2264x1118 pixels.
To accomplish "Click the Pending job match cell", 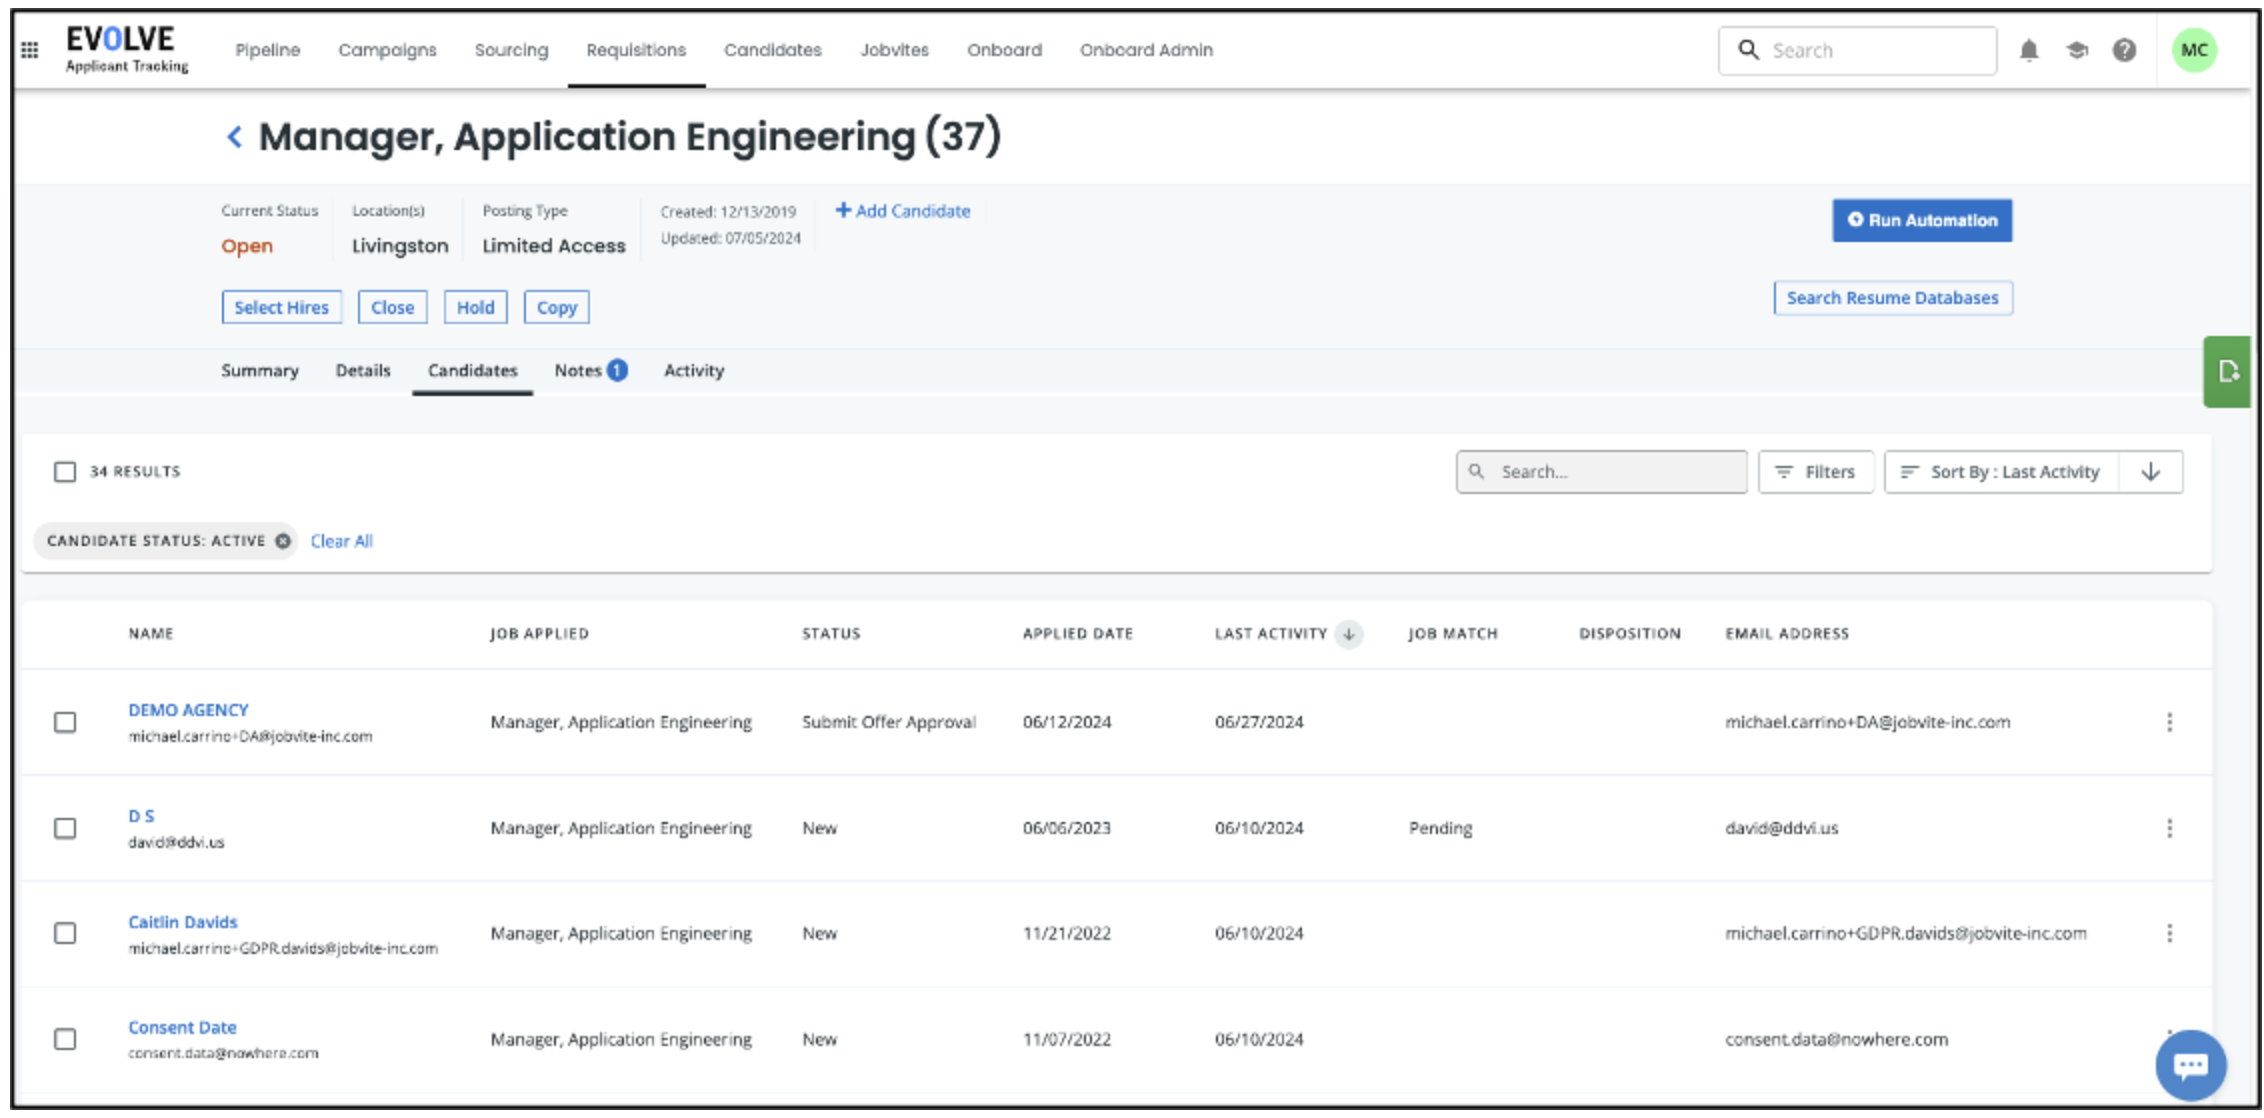I will 1441,828.
